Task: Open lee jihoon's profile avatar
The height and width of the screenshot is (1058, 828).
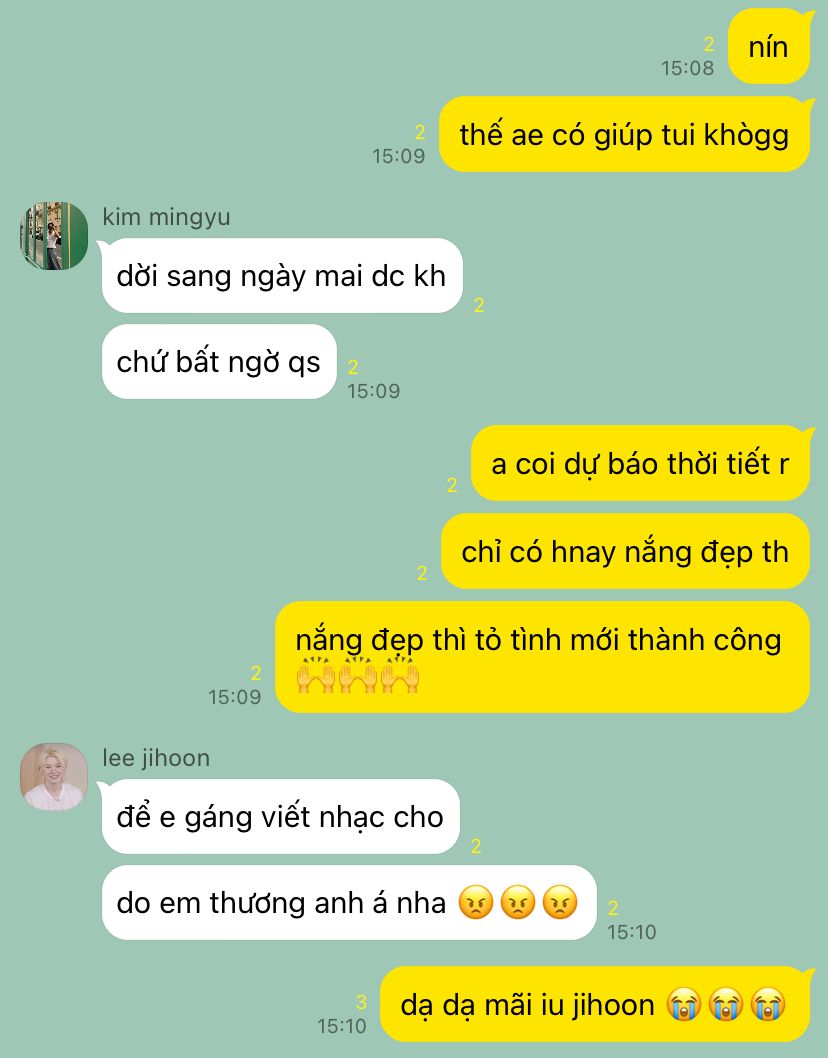Action: tap(54, 777)
